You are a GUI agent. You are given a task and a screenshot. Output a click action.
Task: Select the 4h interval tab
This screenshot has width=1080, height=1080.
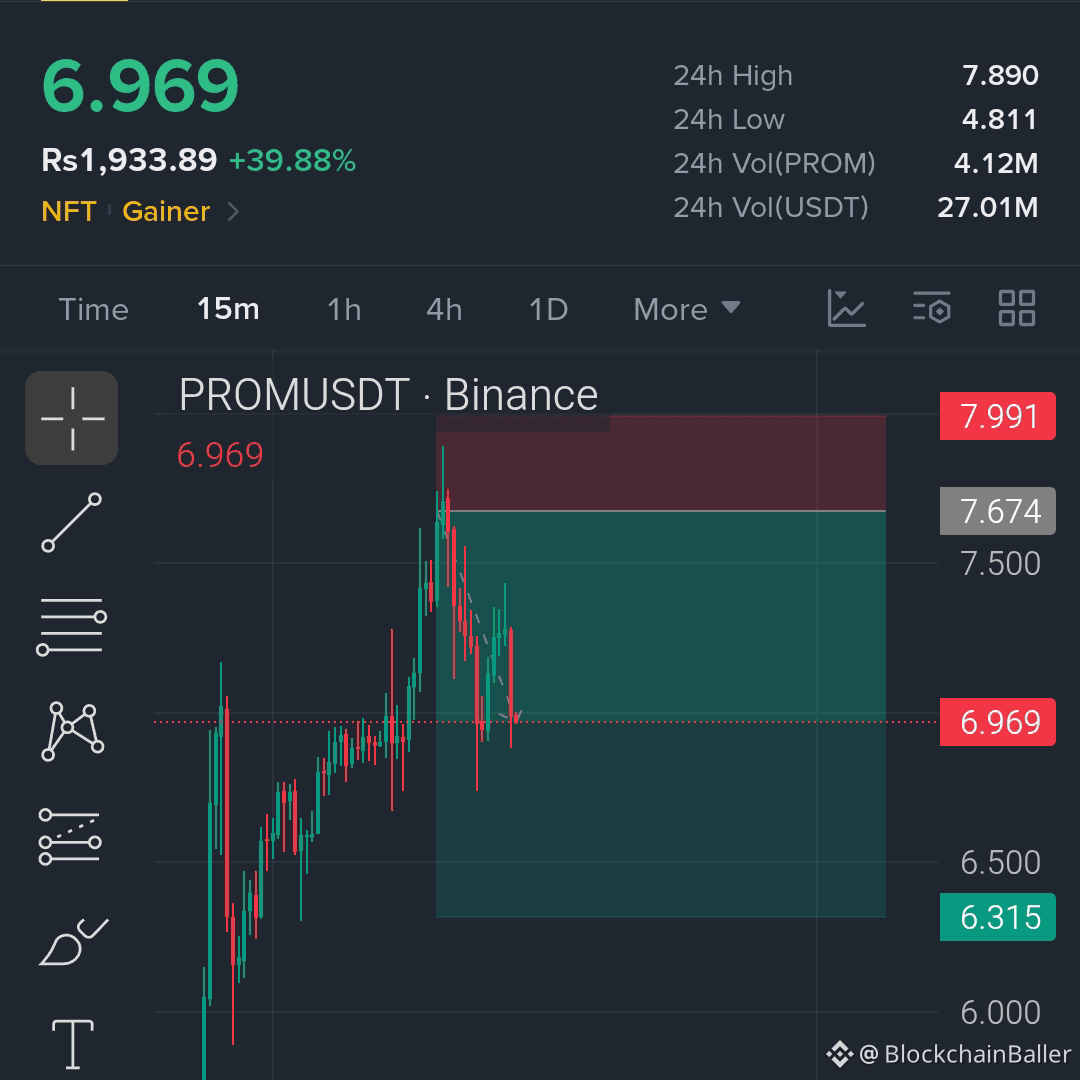pyautogui.click(x=444, y=309)
